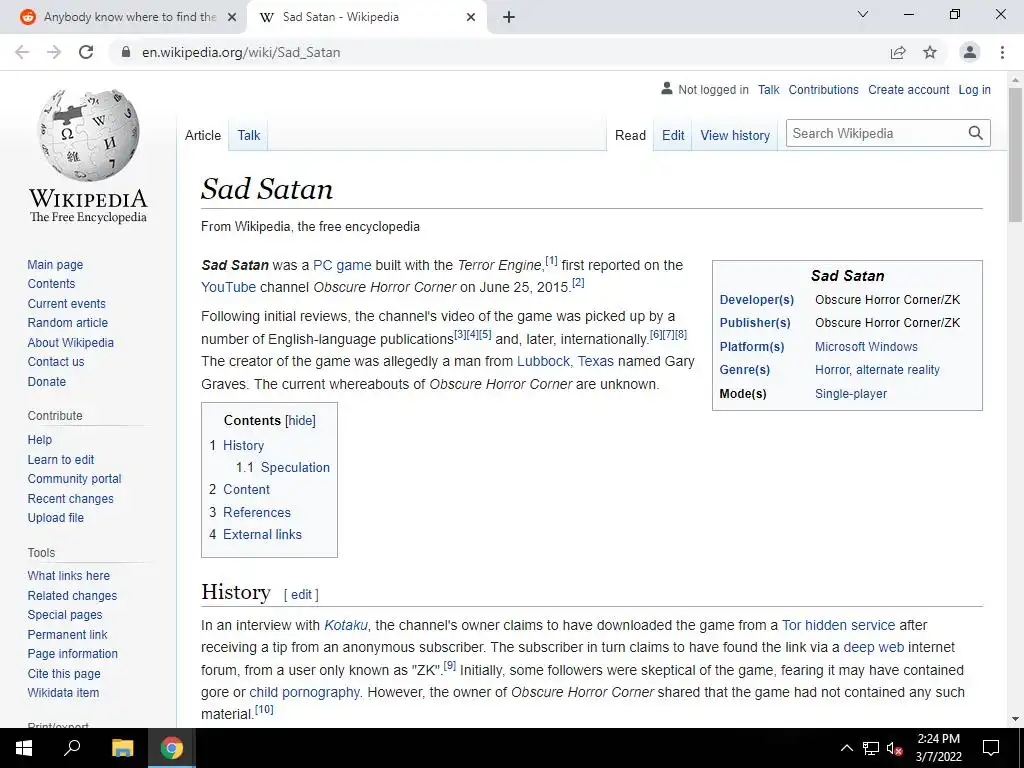Click the taskbar clock and date
The image size is (1024, 768).
click(938, 748)
